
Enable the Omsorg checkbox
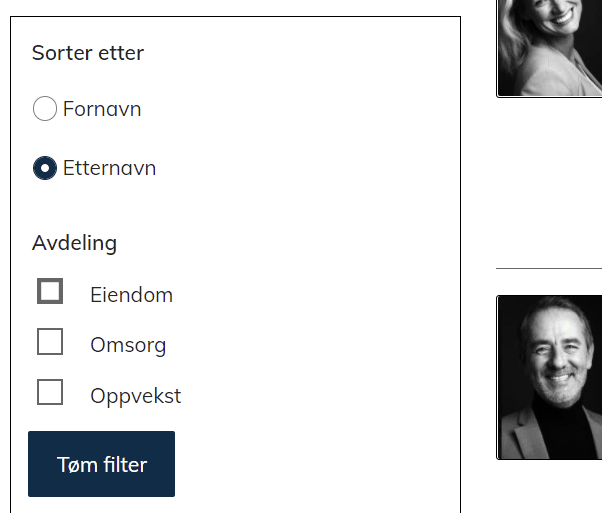50,342
